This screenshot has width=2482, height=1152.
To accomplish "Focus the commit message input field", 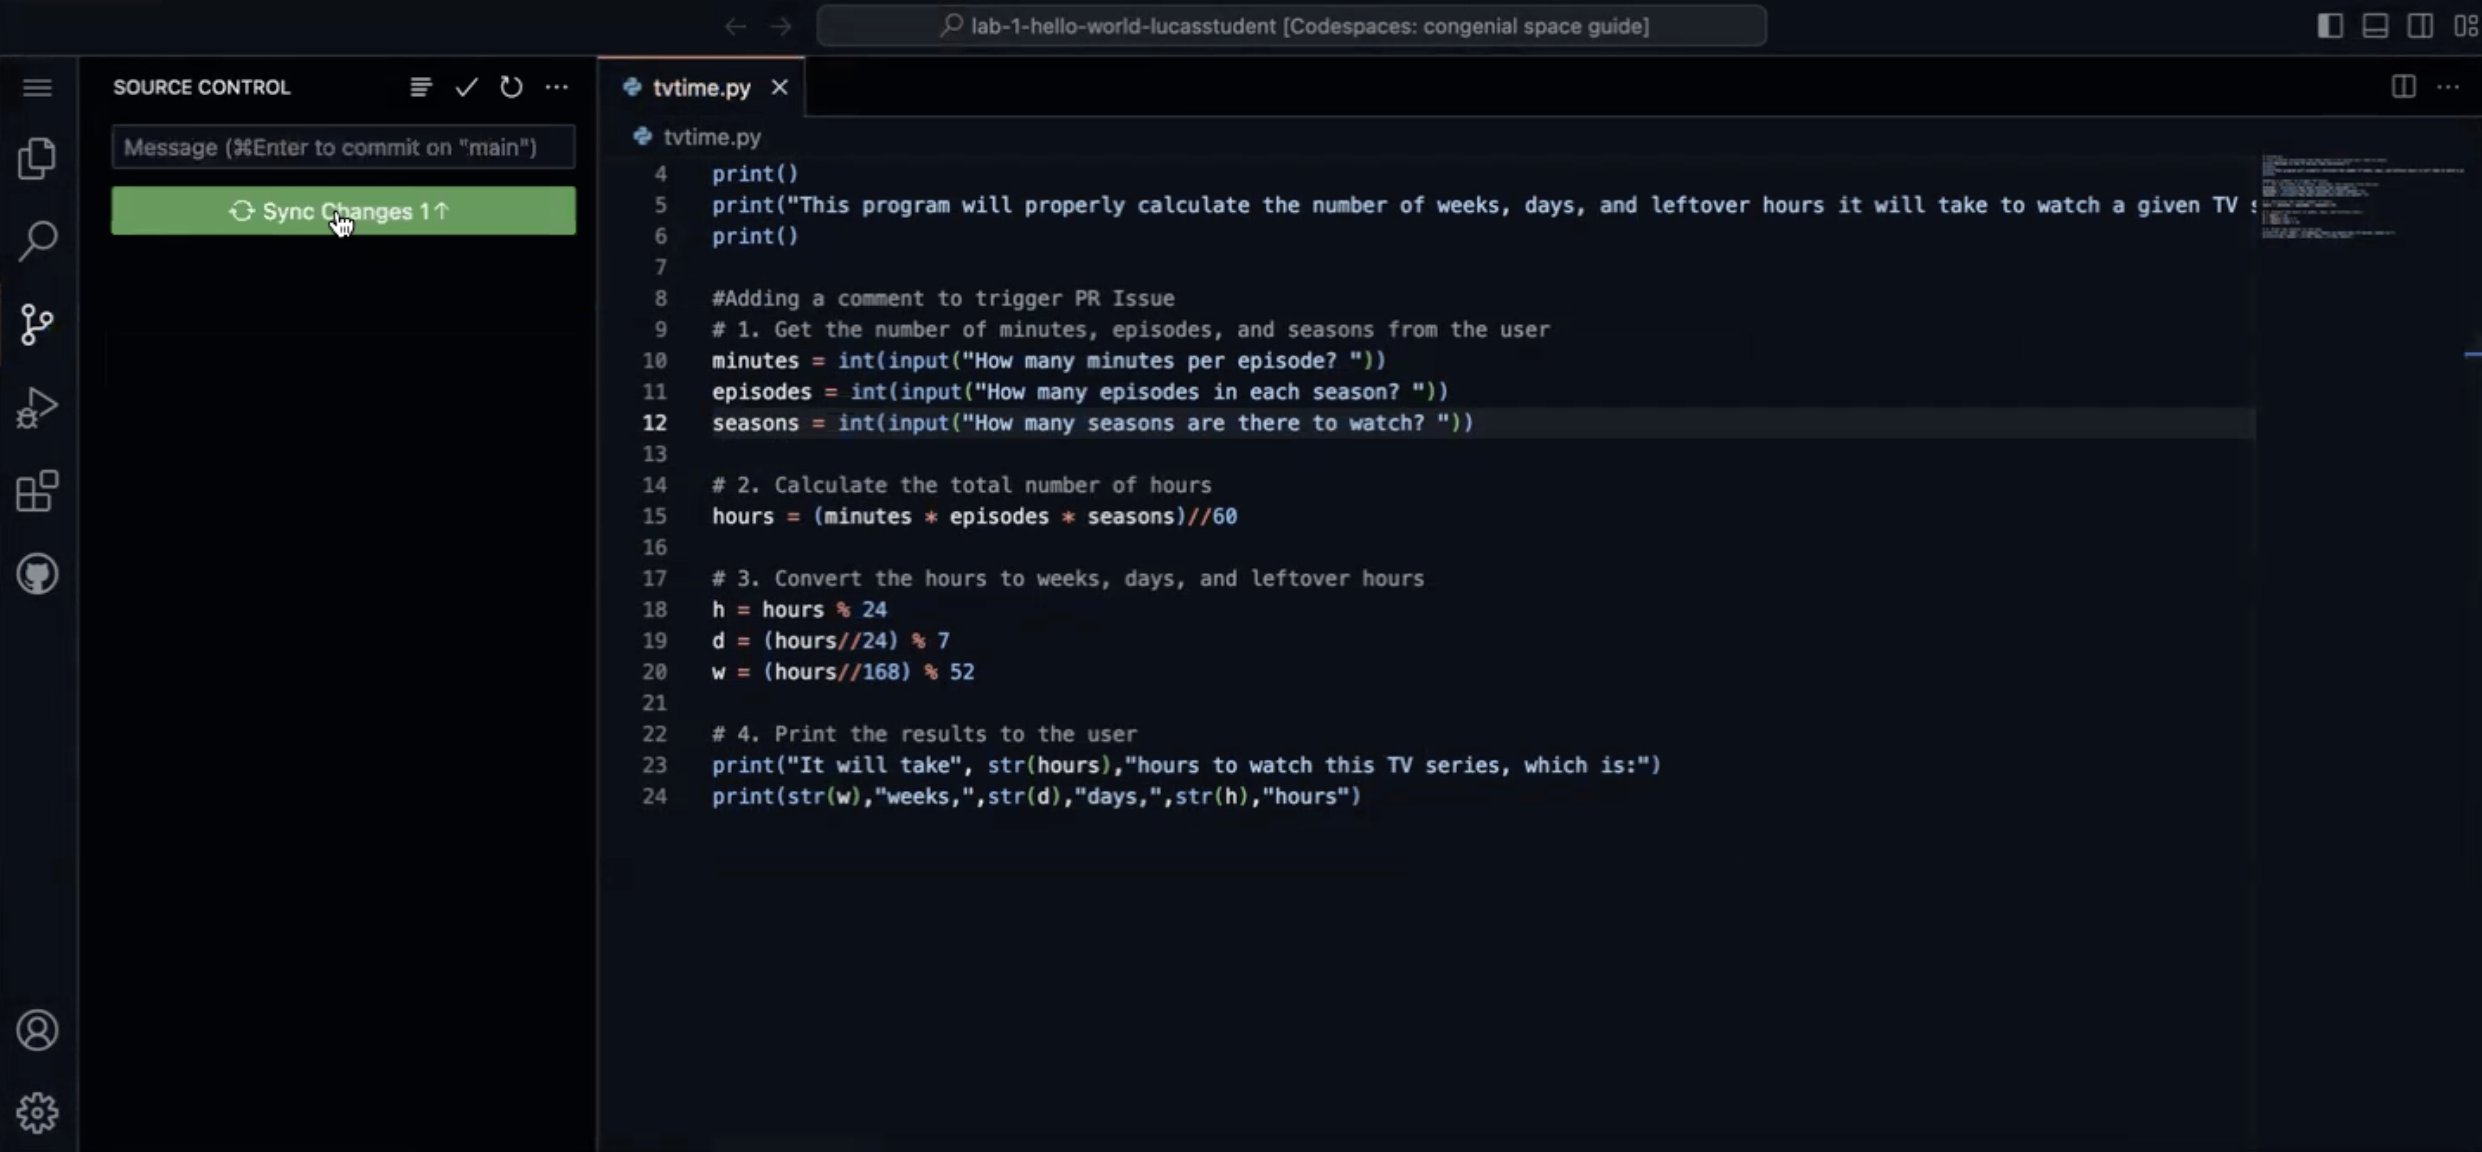I will click(x=343, y=147).
